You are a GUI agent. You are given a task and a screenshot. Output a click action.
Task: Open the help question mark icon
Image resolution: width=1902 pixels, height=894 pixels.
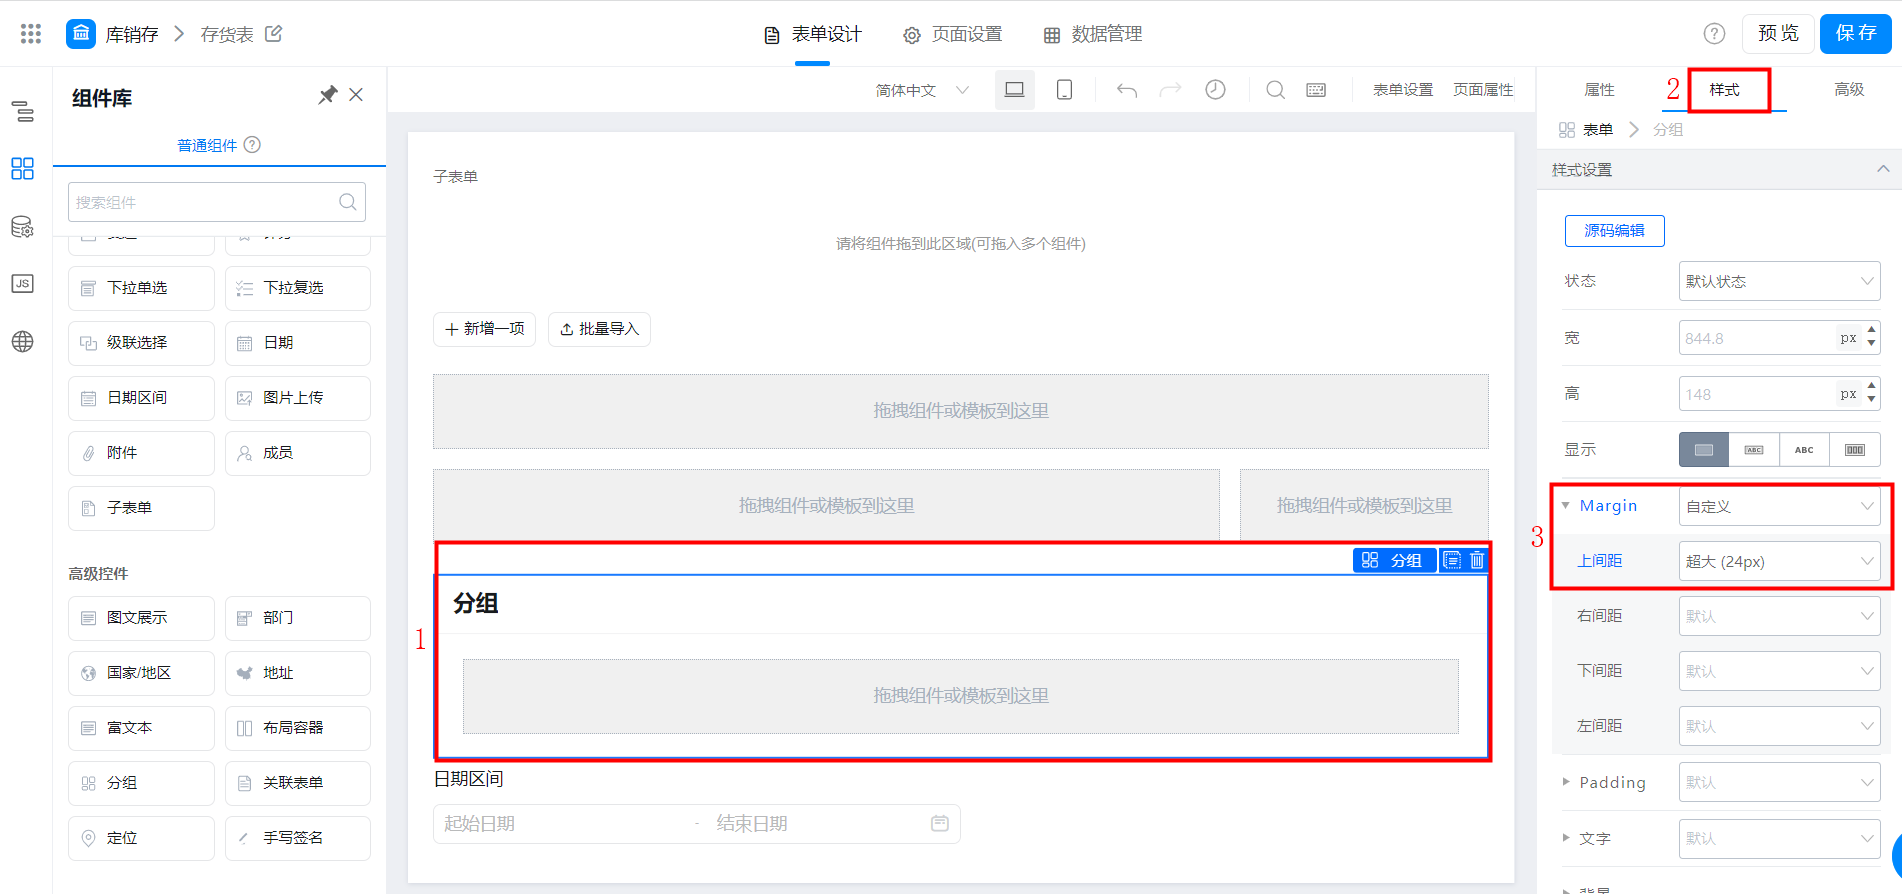point(1714,34)
